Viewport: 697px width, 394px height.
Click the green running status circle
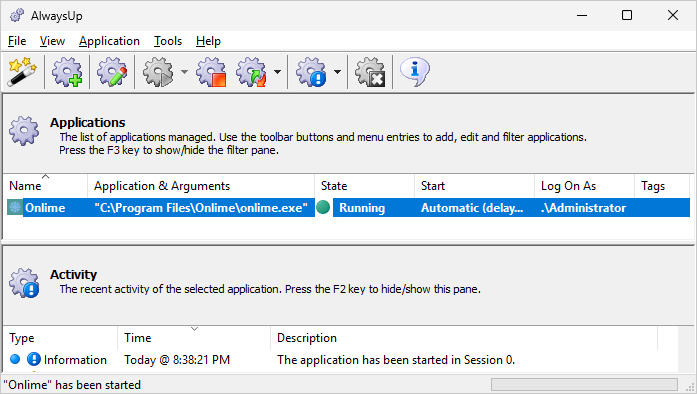tap(323, 207)
